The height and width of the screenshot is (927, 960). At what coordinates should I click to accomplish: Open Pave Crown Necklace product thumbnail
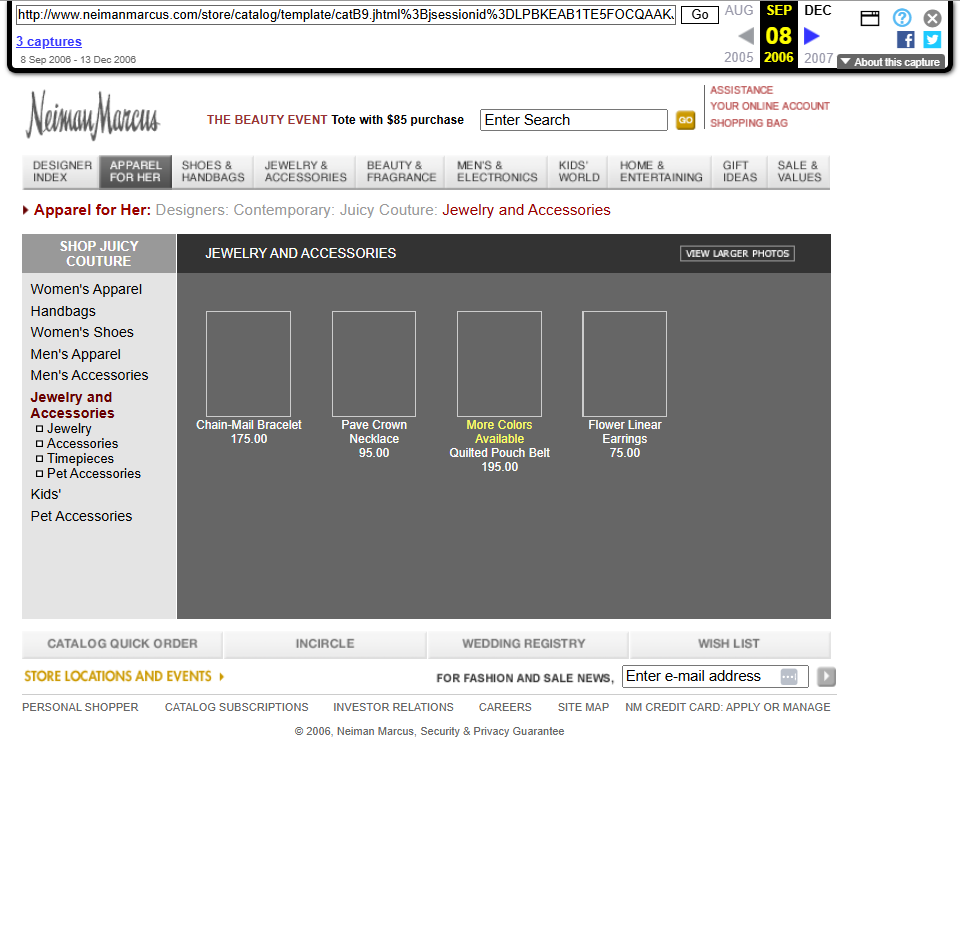(x=373, y=364)
